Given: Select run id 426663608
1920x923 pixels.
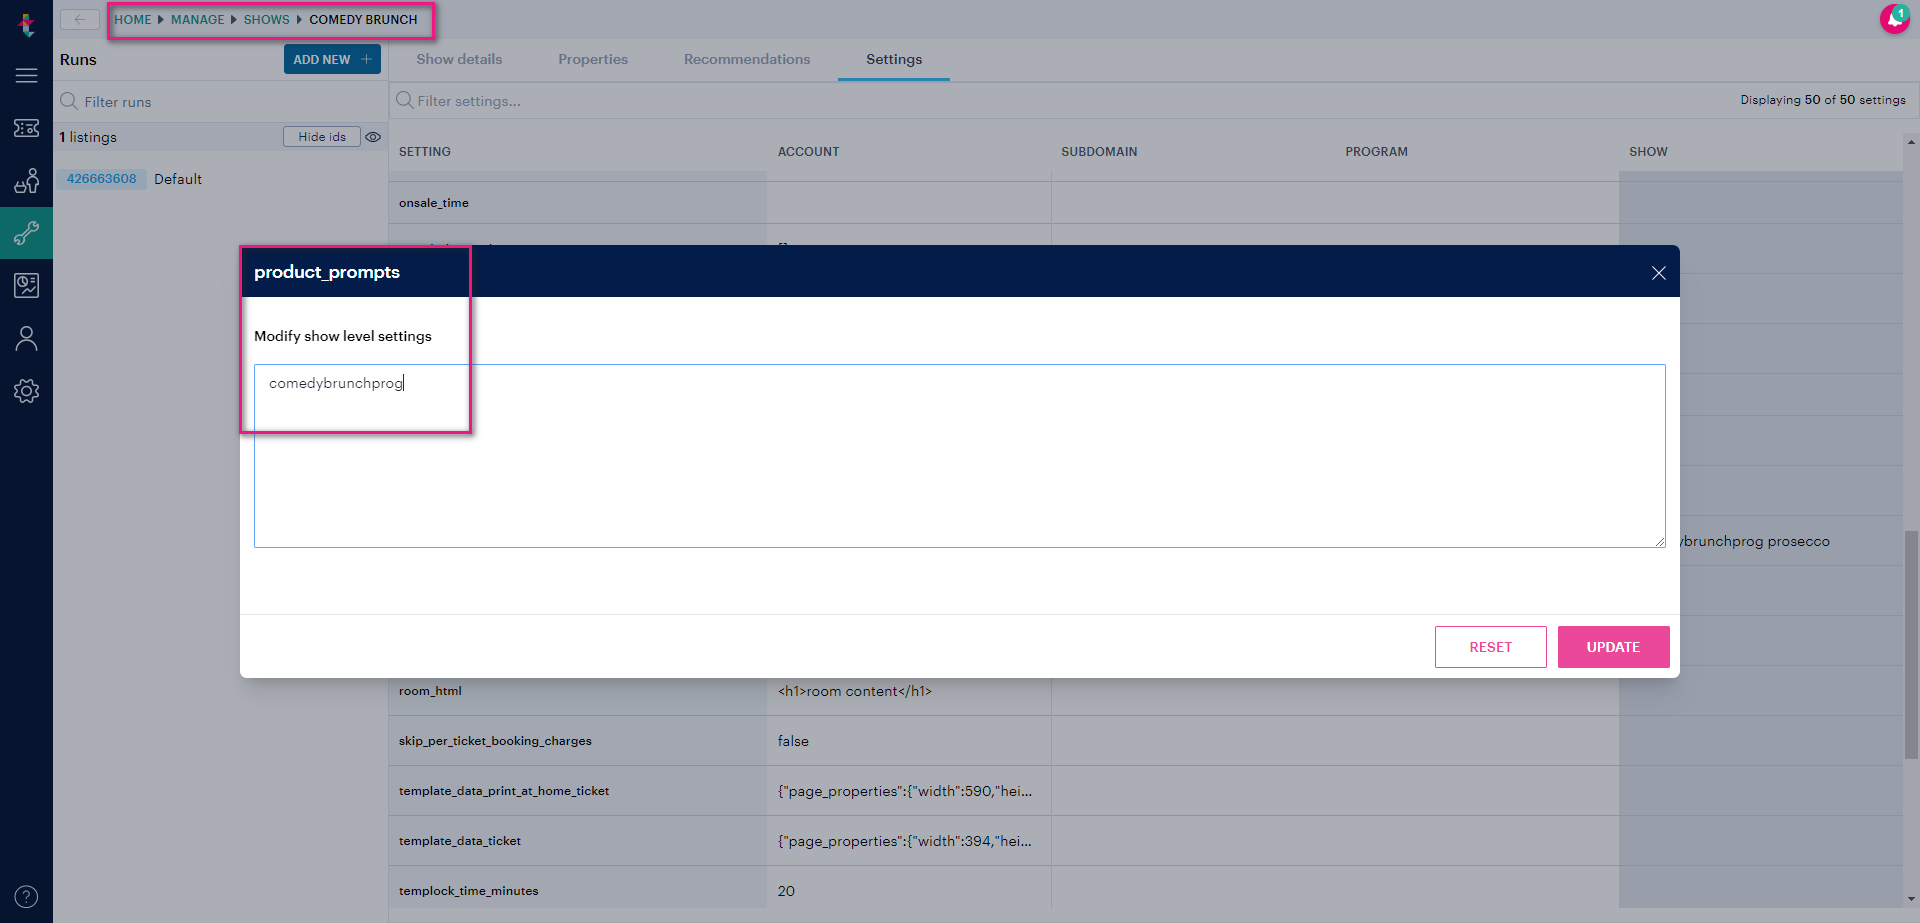Looking at the screenshot, I should click(102, 179).
